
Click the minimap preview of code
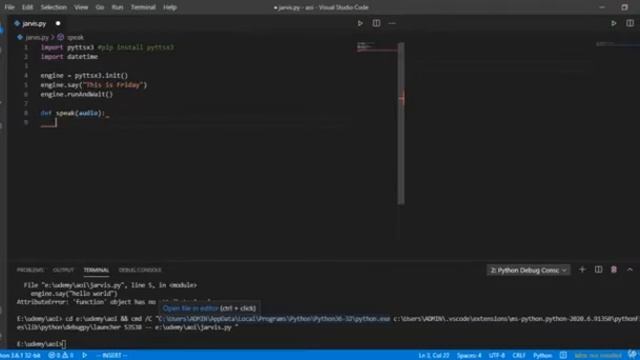(x=376, y=47)
